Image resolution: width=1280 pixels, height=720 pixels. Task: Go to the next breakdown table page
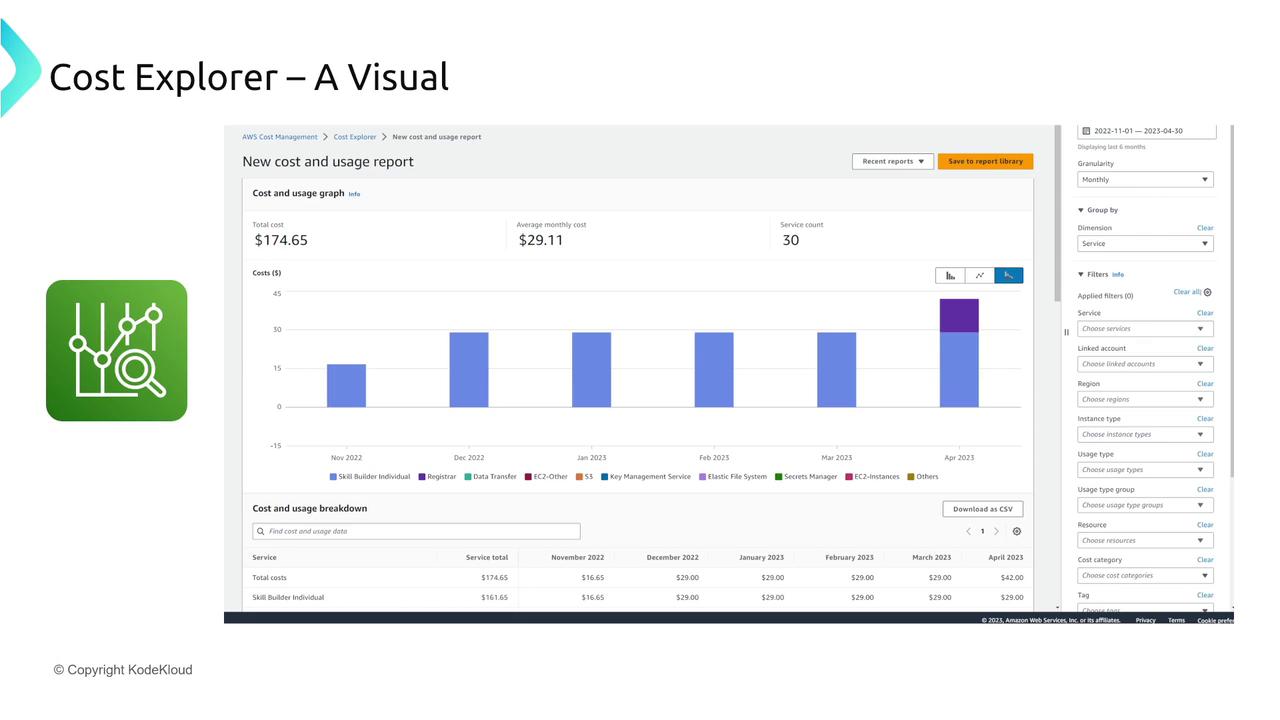(996, 532)
